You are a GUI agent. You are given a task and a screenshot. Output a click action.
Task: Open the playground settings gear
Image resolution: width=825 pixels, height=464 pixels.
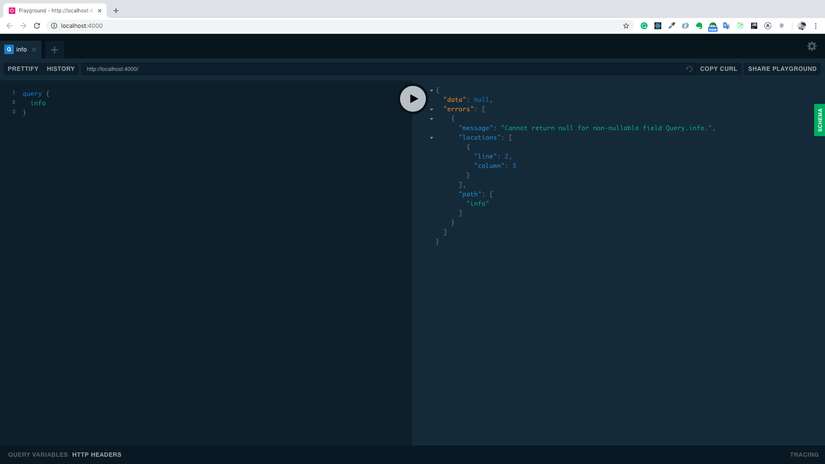pyautogui.click(x=811, y=46)
